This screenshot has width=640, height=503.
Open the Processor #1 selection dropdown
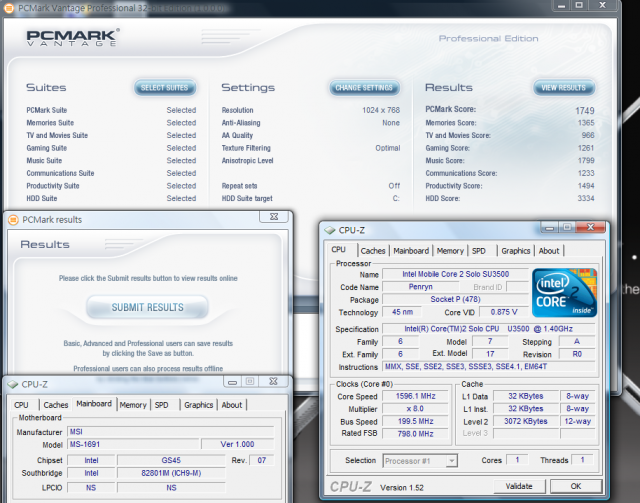pyautogui.click(x=451, y=461)
